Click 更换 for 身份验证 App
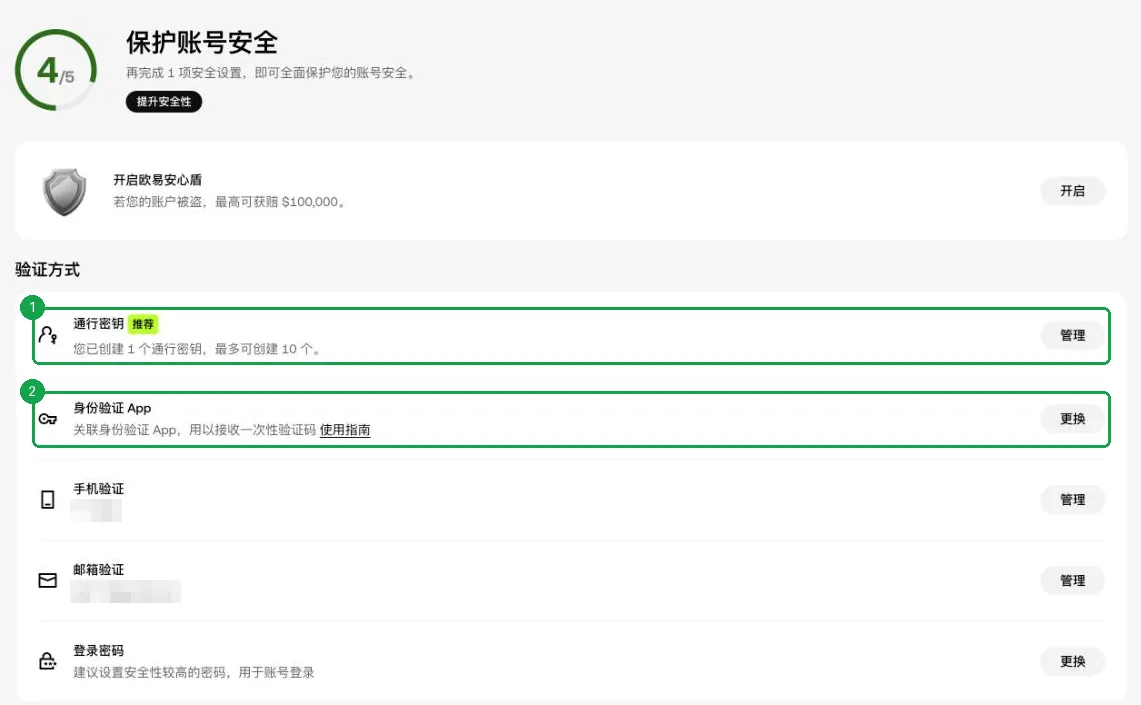Image resolution: width=1141 pixels, height=705 pixels. tap(1072, 418)
